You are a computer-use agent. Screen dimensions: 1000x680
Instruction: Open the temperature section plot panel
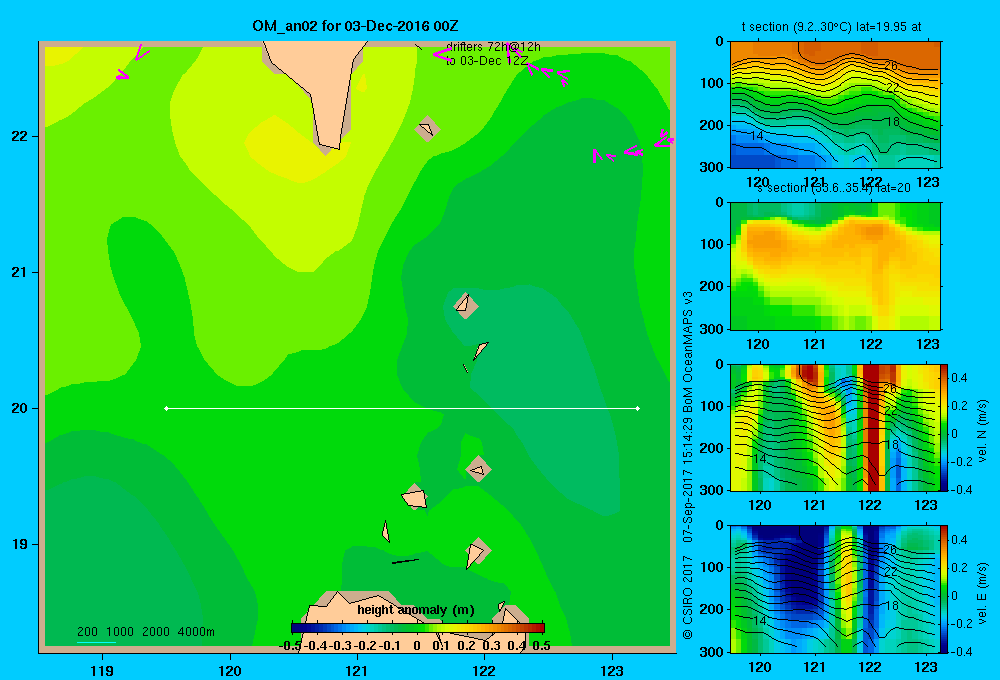(x=835, y=105)
